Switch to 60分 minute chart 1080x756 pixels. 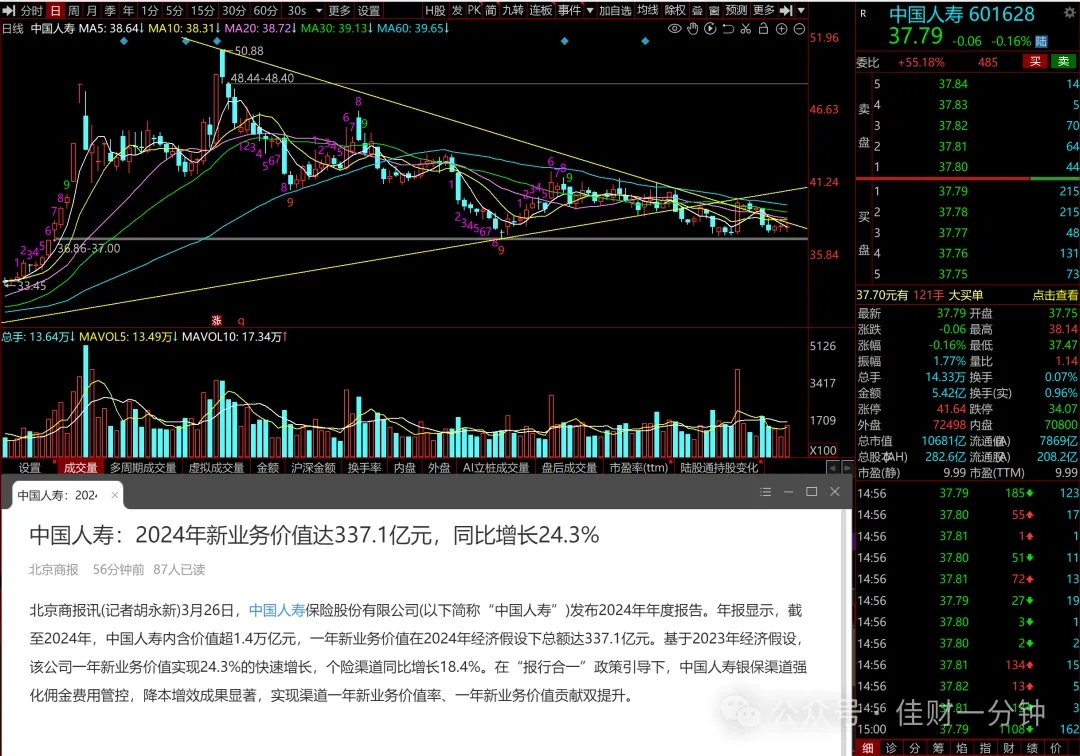pos(266,10)
